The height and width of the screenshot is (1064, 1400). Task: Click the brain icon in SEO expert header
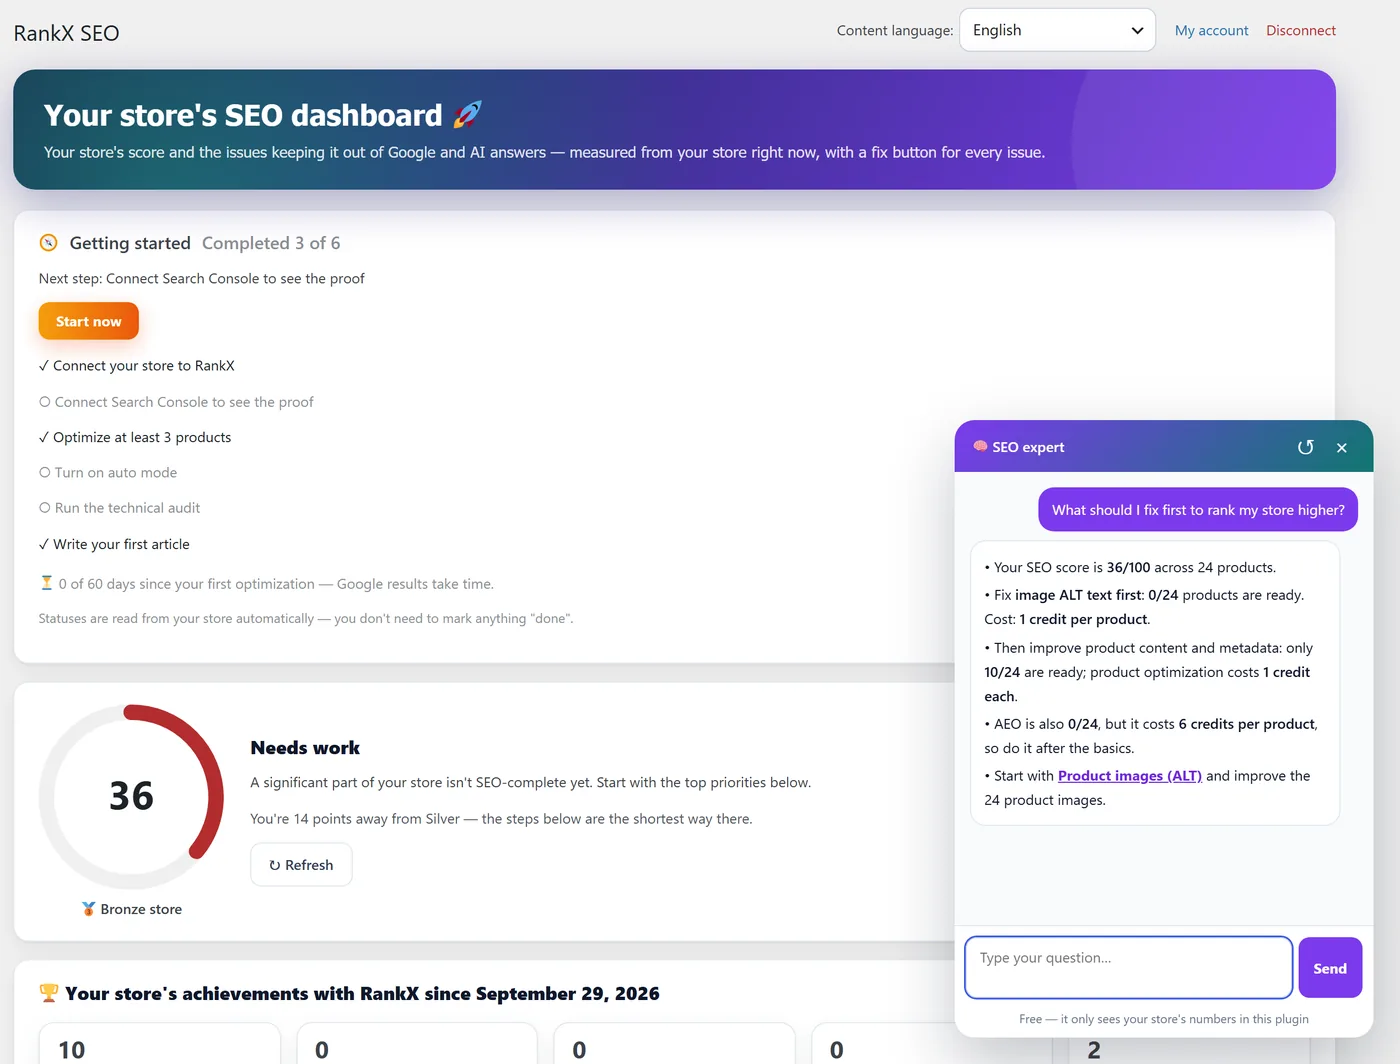click(980, 446)
